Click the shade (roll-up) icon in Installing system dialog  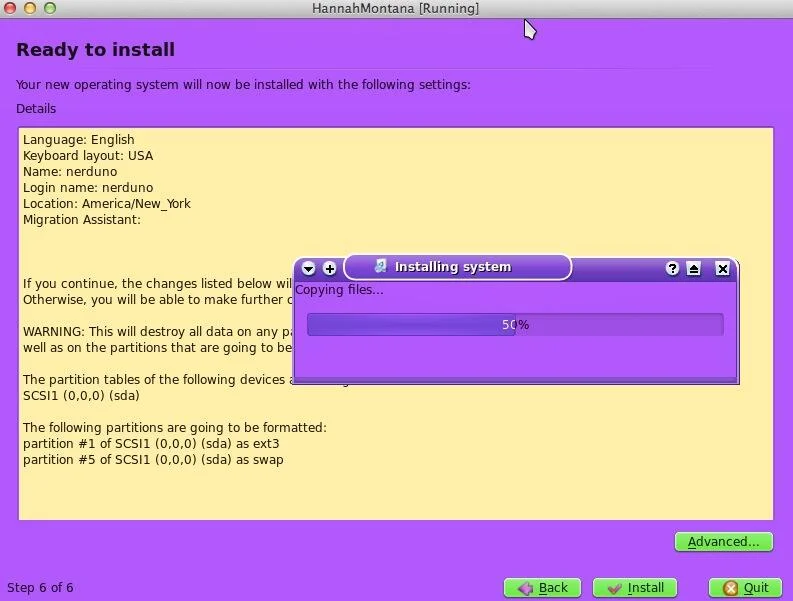(x=694, y=268)
